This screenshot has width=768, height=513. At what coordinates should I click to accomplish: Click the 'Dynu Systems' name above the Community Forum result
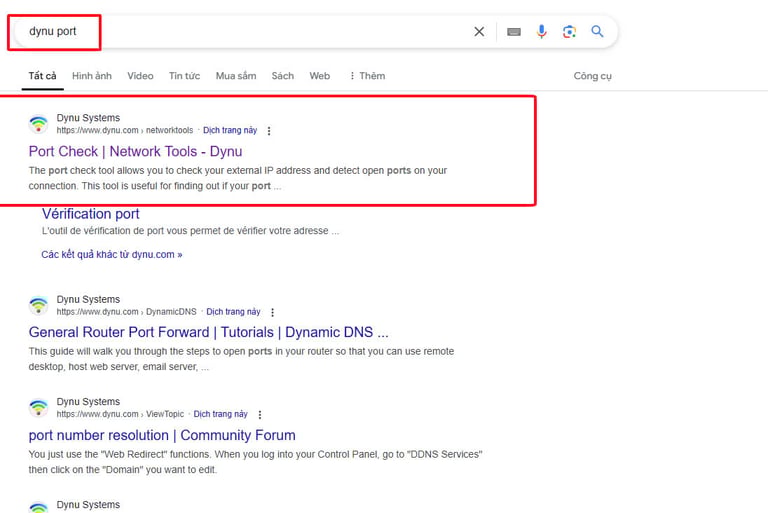(x=88, y=402)
